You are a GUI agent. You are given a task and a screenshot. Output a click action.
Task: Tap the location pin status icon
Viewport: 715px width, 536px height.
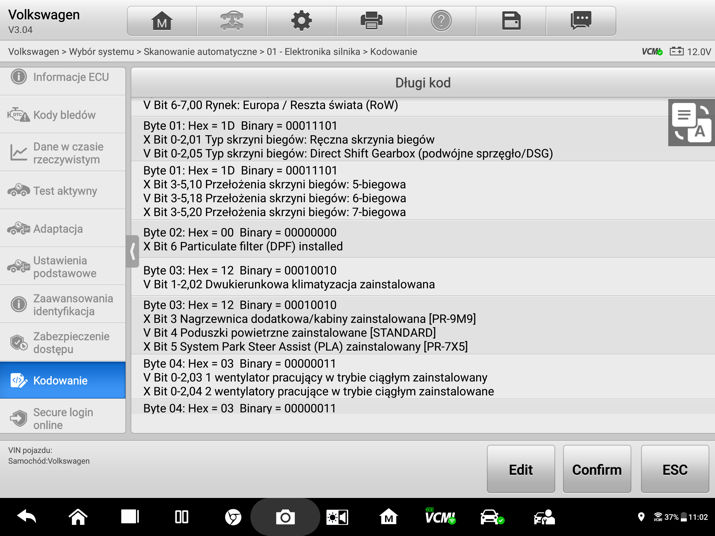[641, 517]
